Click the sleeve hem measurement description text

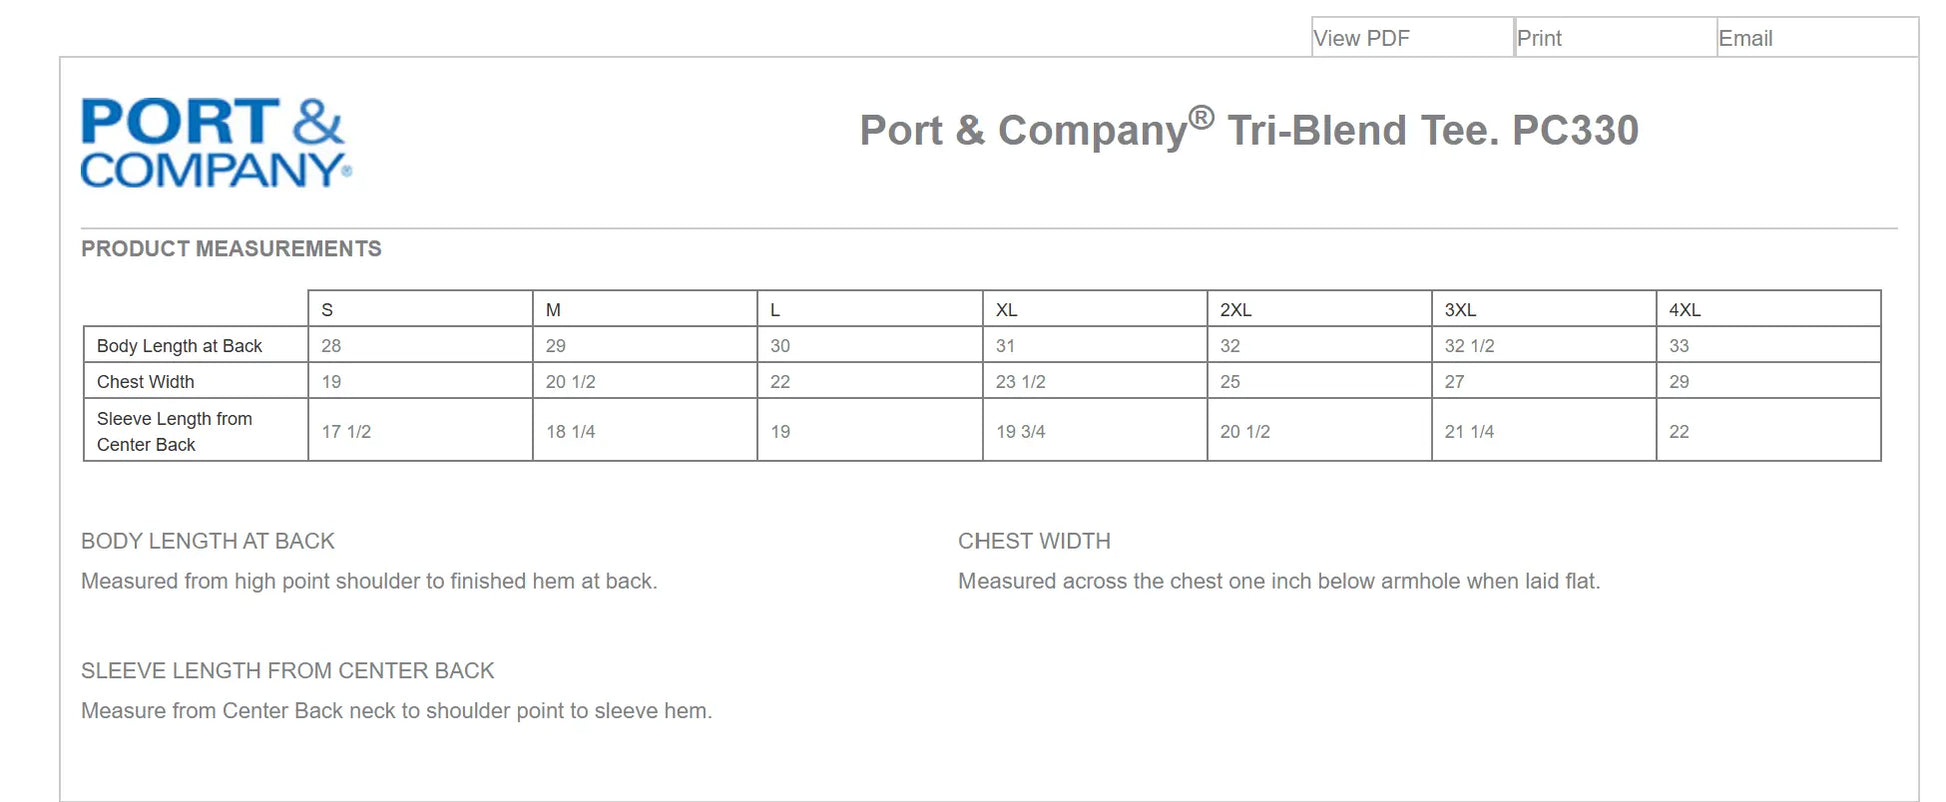(x=396, y=711)
